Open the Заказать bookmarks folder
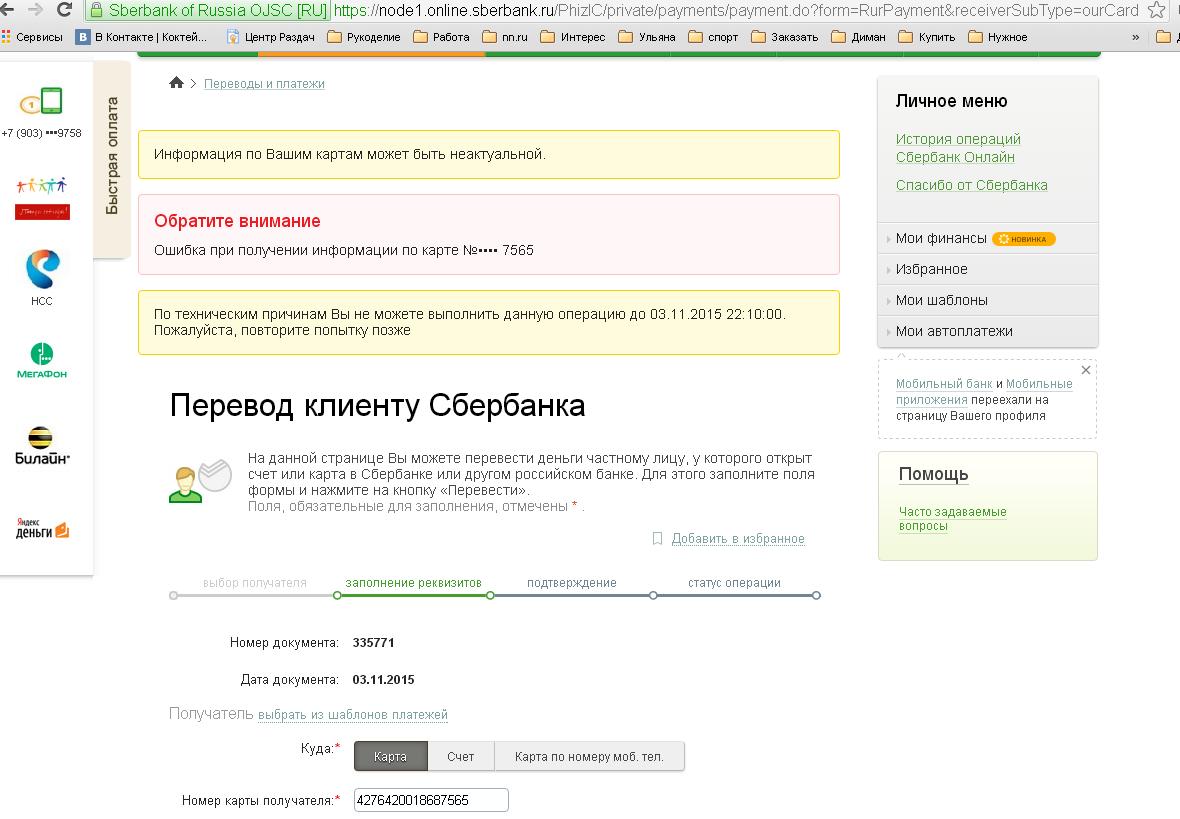 coord(785,37)
